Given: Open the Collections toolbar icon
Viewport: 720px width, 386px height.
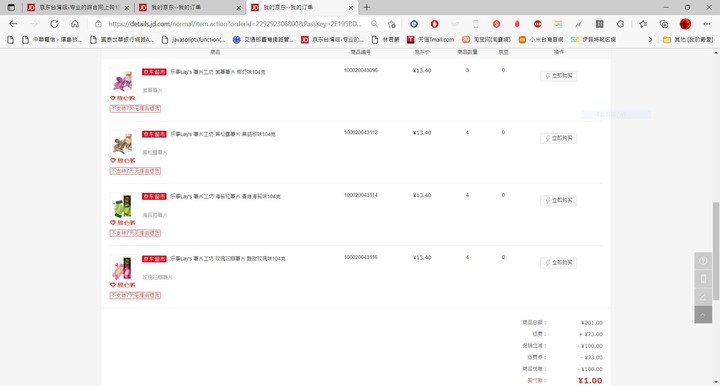Looking at the screenshot, I should pyautogui.click(x=664, y=24).
